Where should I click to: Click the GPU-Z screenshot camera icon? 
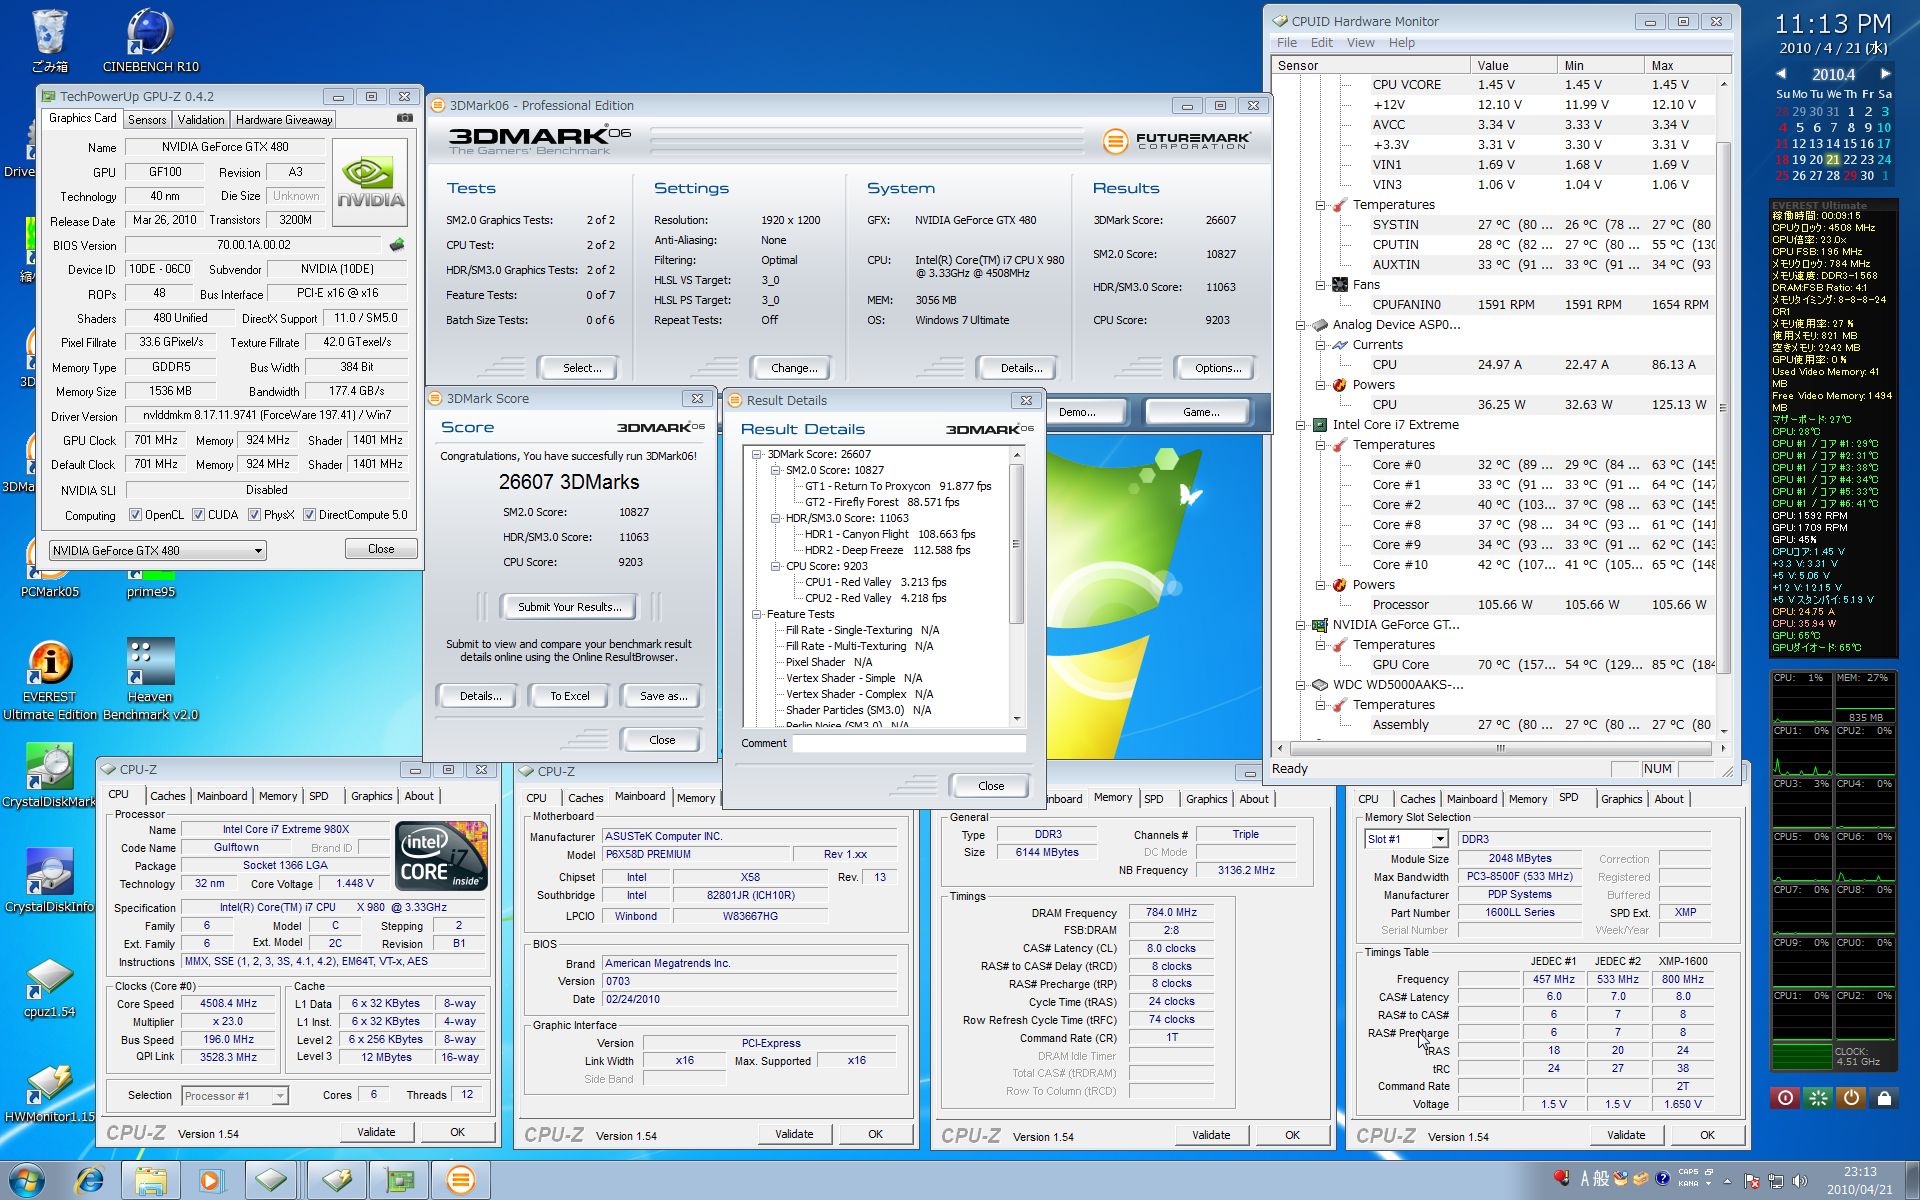[x=404, y=118]
